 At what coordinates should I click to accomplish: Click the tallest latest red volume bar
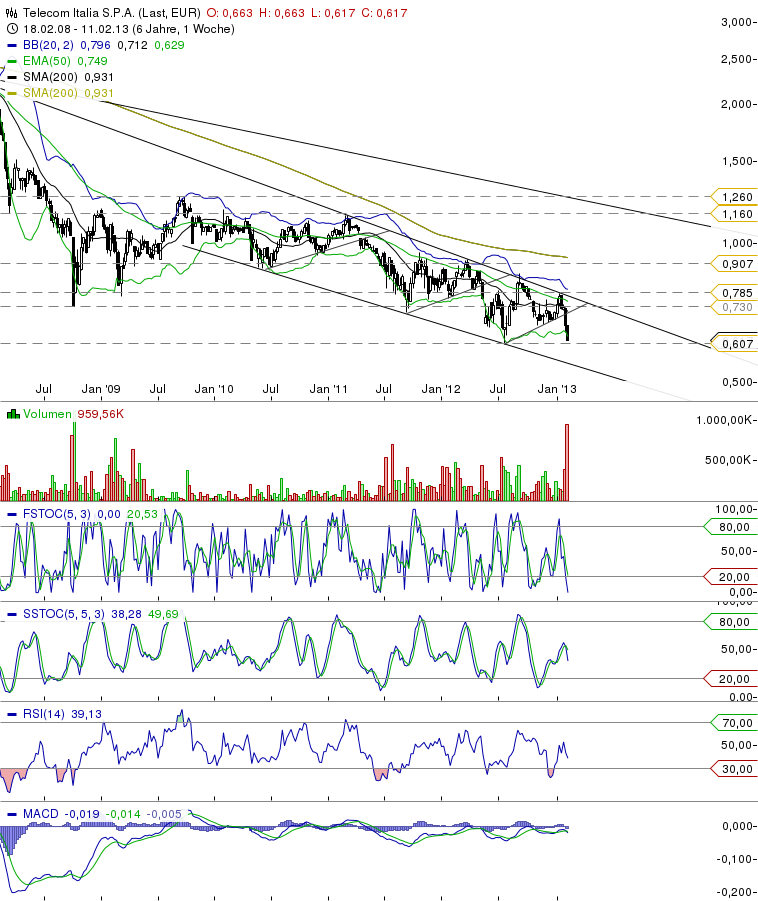pos(567,460)
